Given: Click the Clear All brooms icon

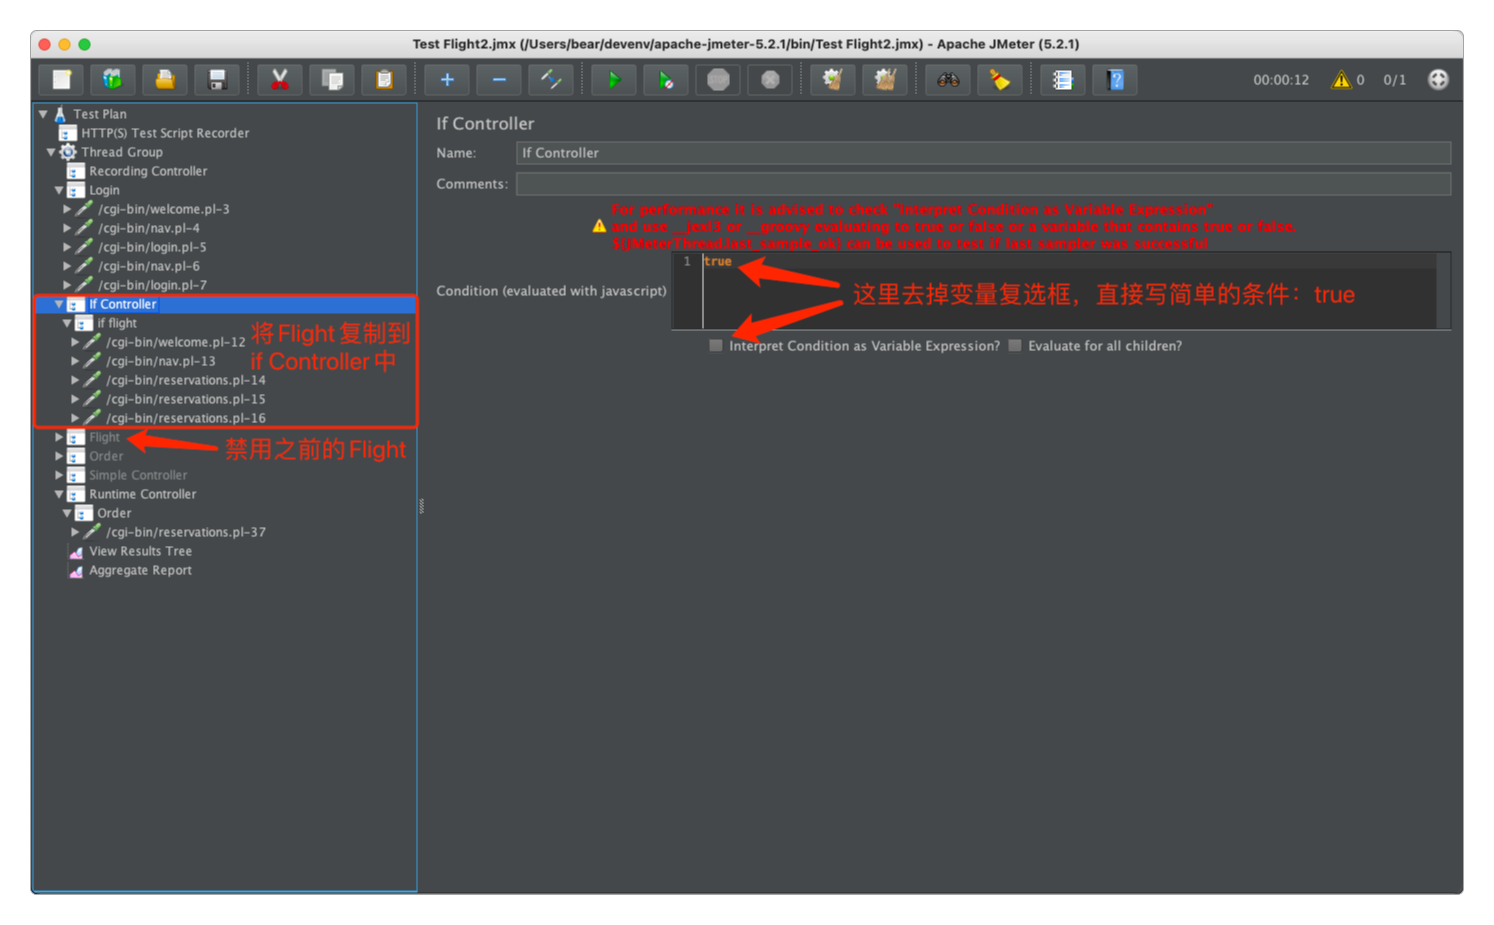Looking at the screenshot, I should 885,80.
